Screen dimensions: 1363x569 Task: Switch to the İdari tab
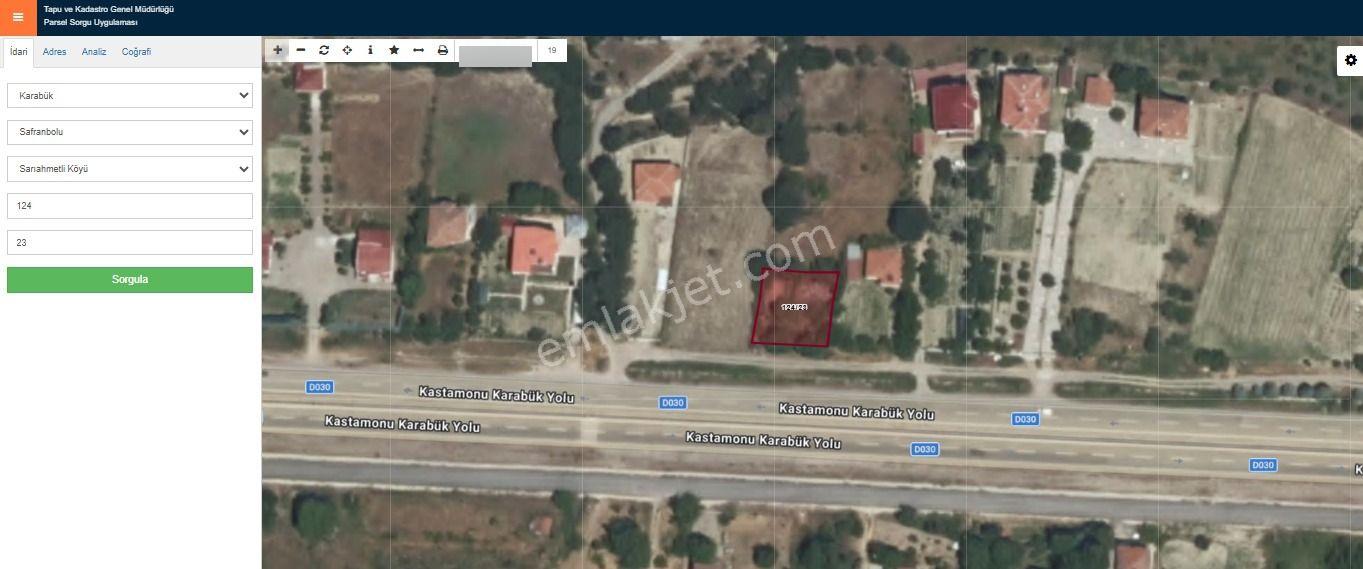[18, 52]
